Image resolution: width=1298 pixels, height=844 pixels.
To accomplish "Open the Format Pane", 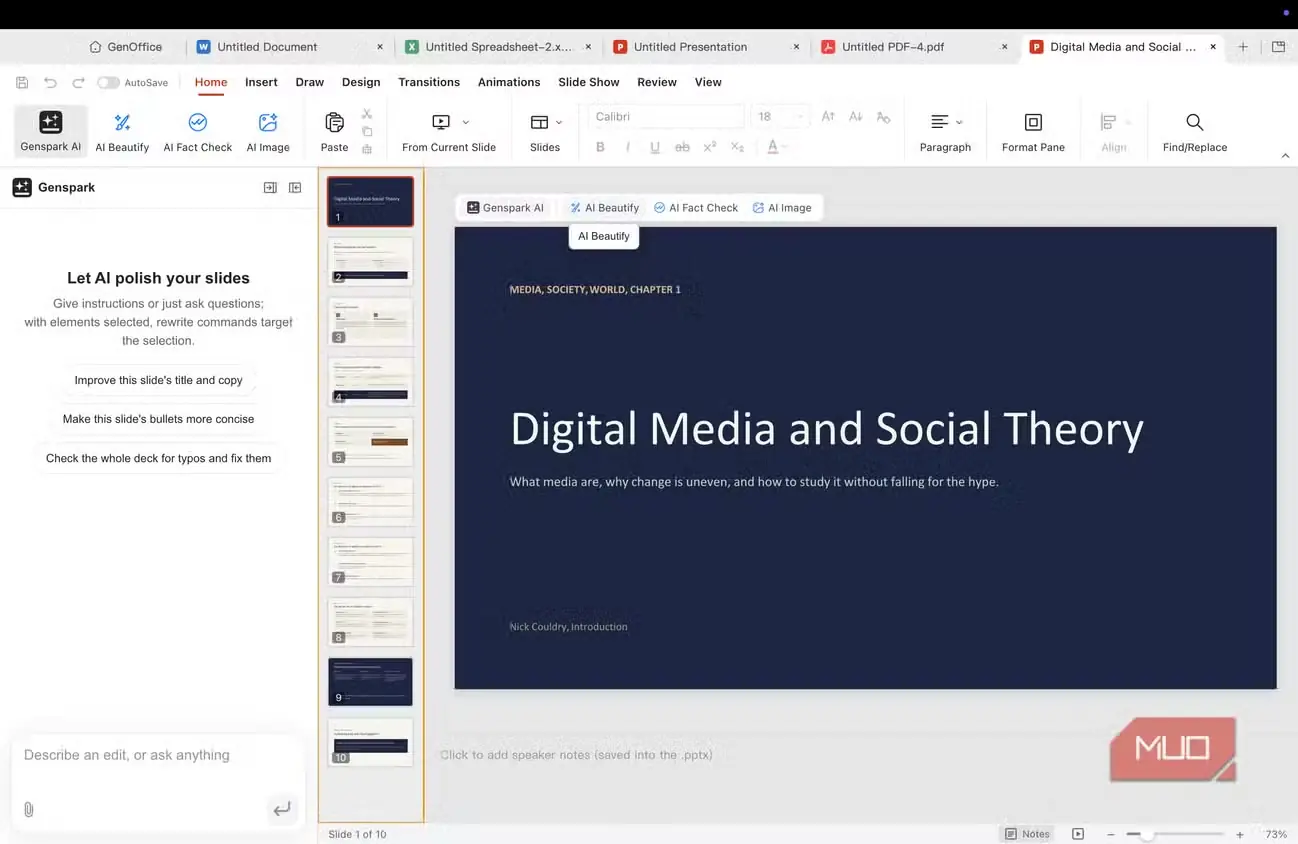I will tap(1033, 131).
